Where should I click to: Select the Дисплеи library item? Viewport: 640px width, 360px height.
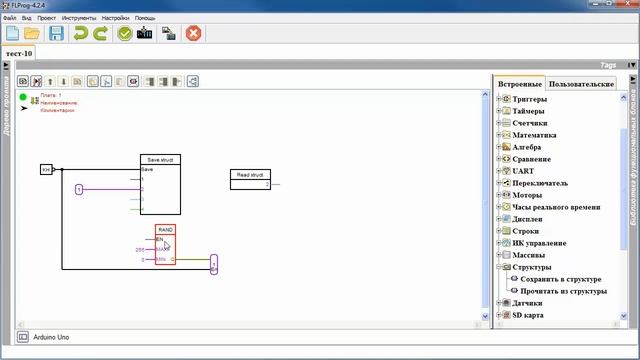click(x=527, y=219)
